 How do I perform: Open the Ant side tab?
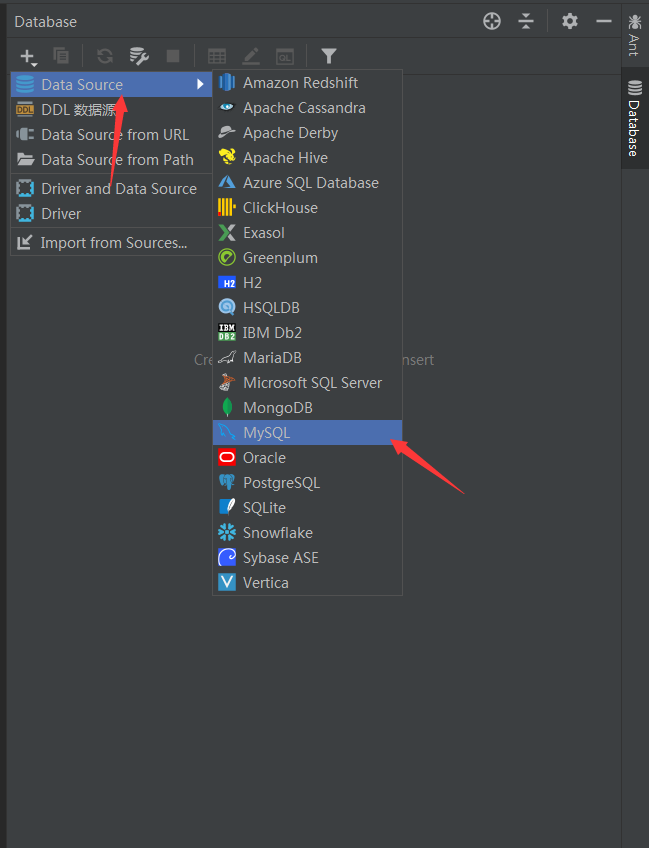point(634,35)
